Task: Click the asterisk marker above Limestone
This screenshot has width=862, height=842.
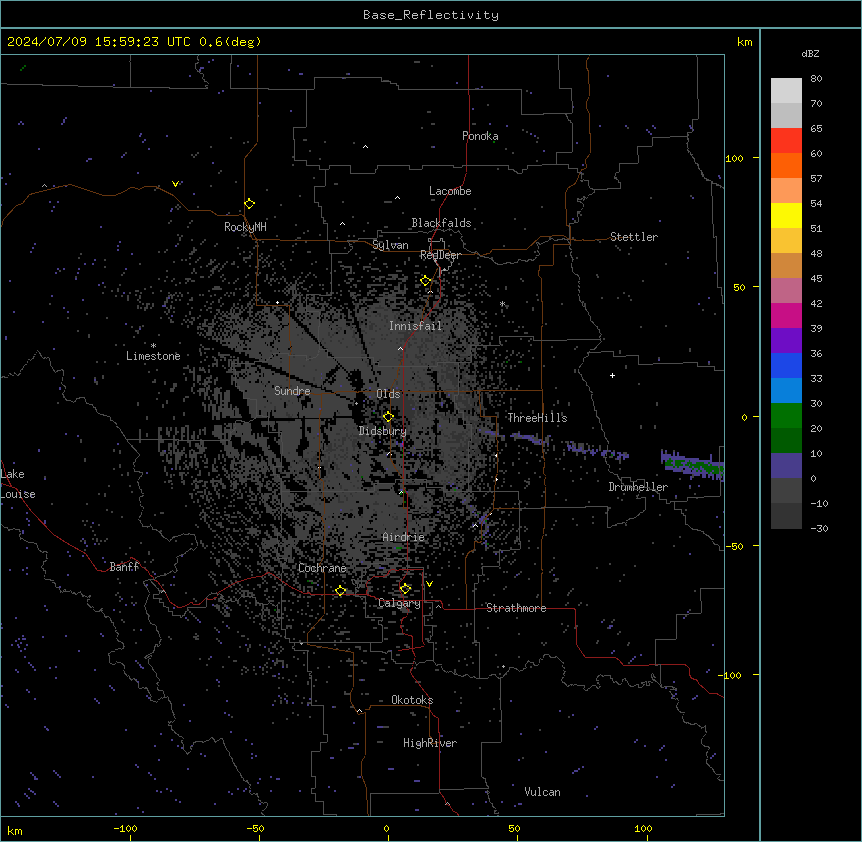Action: 153,346
